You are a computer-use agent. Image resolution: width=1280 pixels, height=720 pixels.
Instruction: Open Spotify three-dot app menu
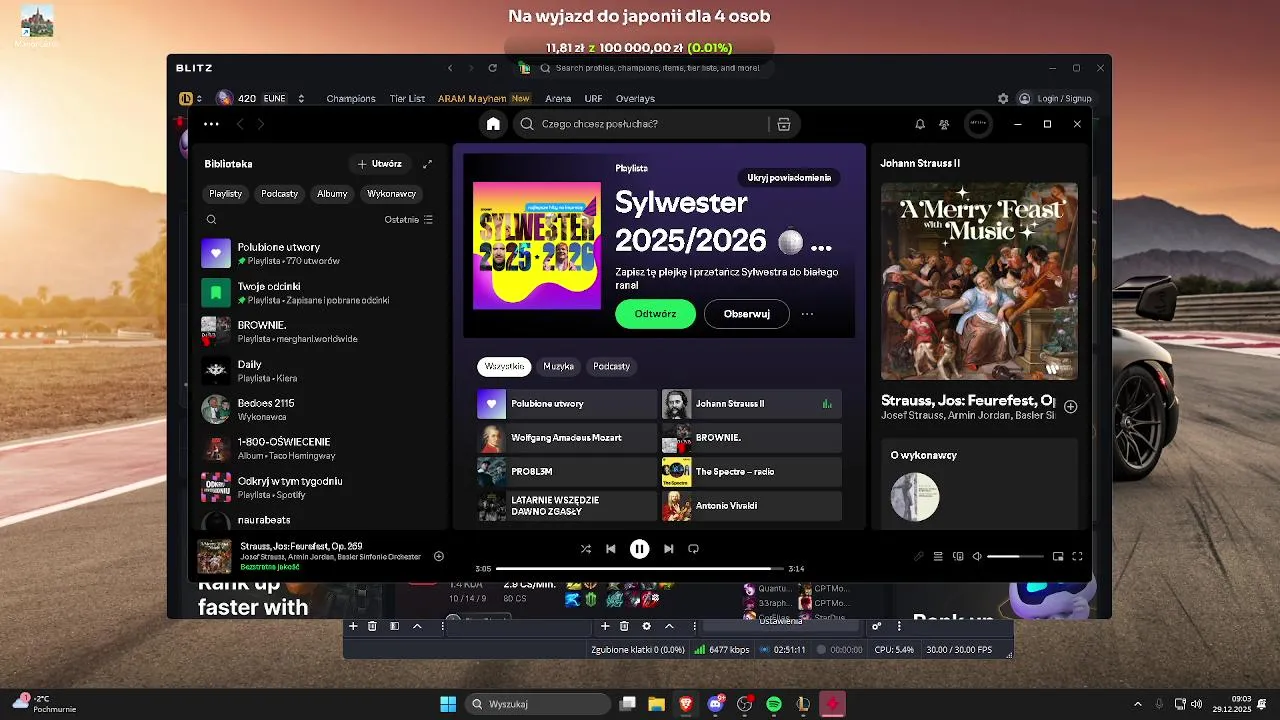coord(211,124)
